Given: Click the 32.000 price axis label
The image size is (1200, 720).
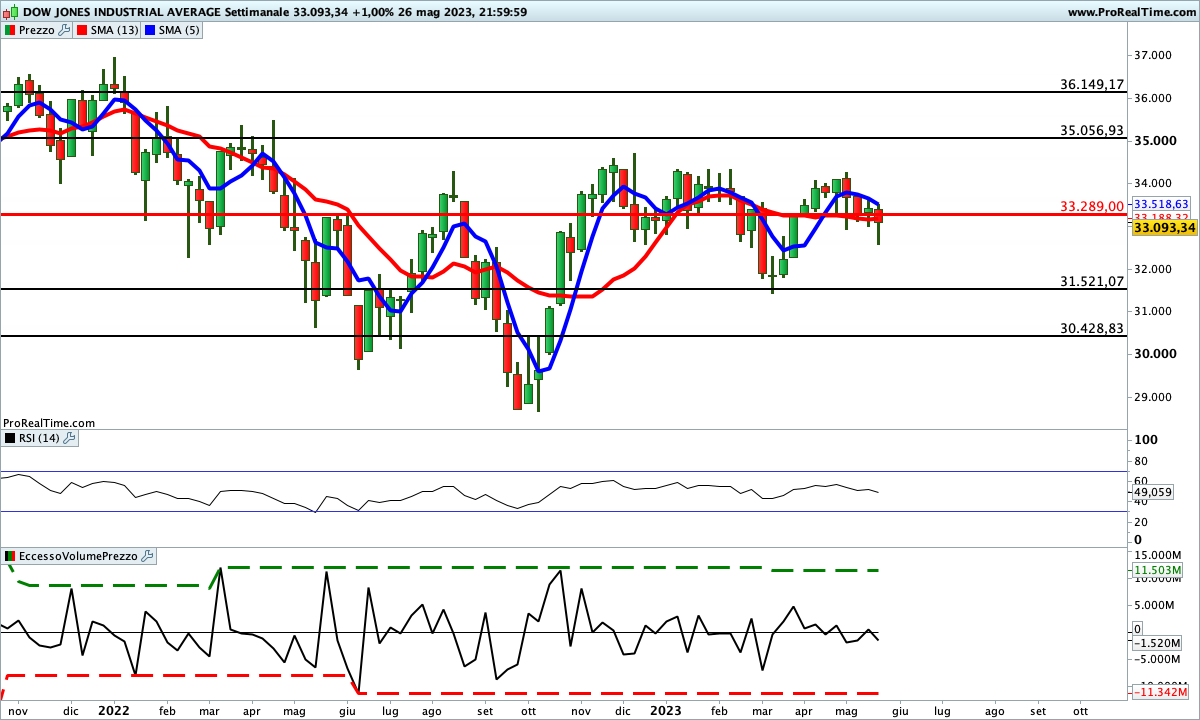Looking at the screenshot, I should tap(1153, 269).
